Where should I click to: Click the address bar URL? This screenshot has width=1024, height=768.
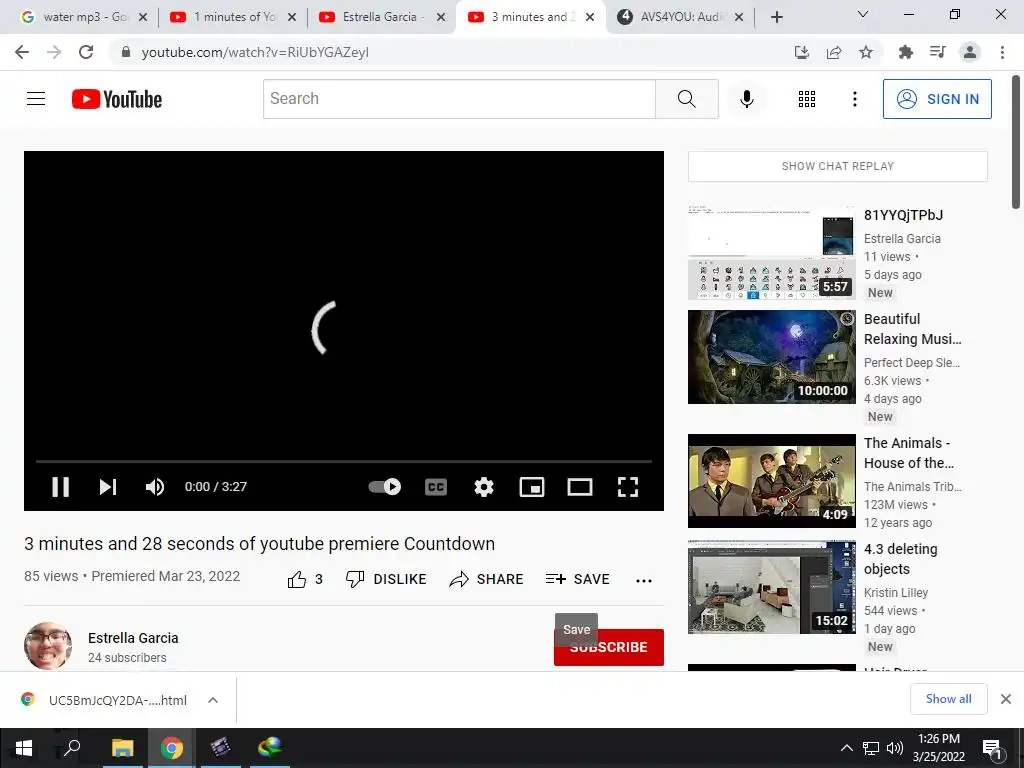(x=255, y=52)
